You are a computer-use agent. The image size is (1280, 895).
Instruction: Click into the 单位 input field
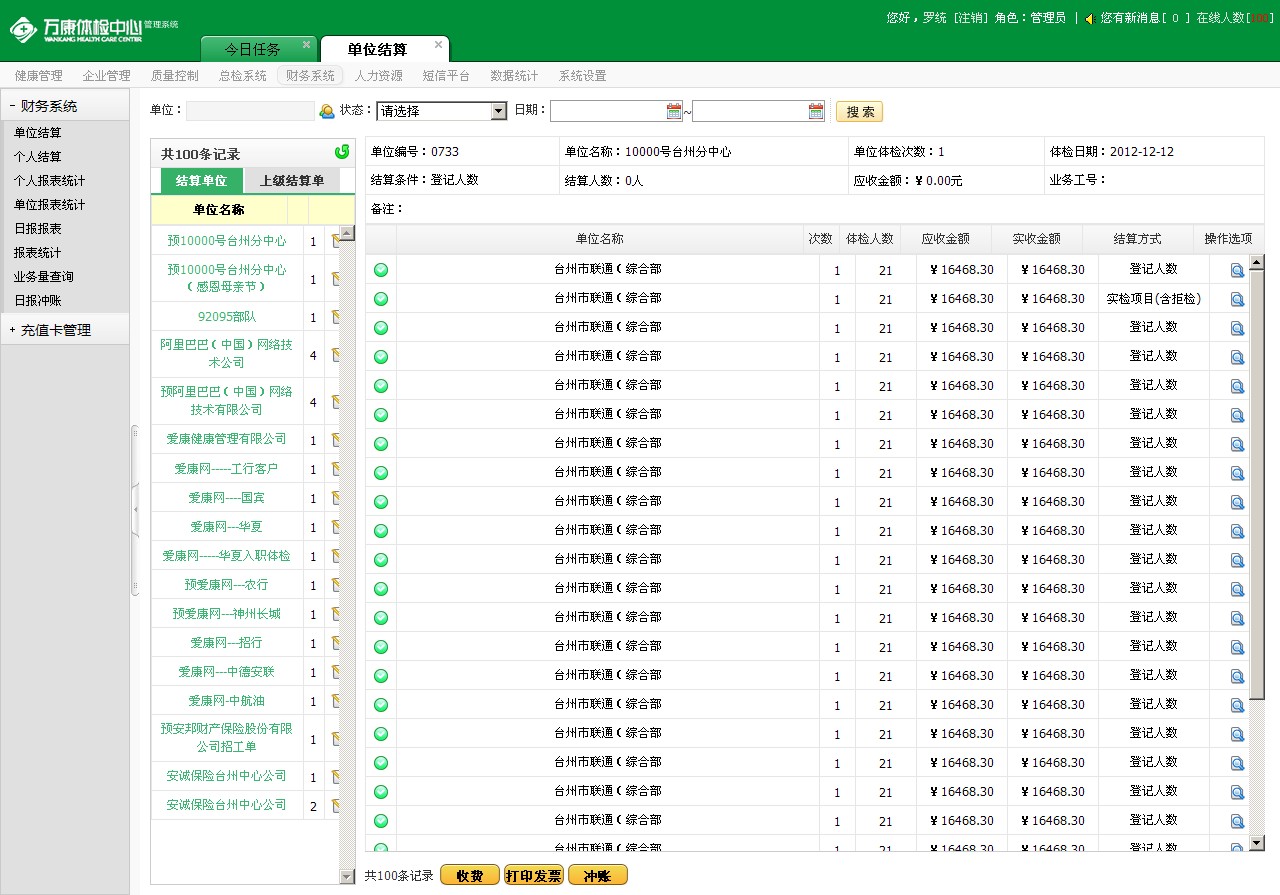point(250,111)
